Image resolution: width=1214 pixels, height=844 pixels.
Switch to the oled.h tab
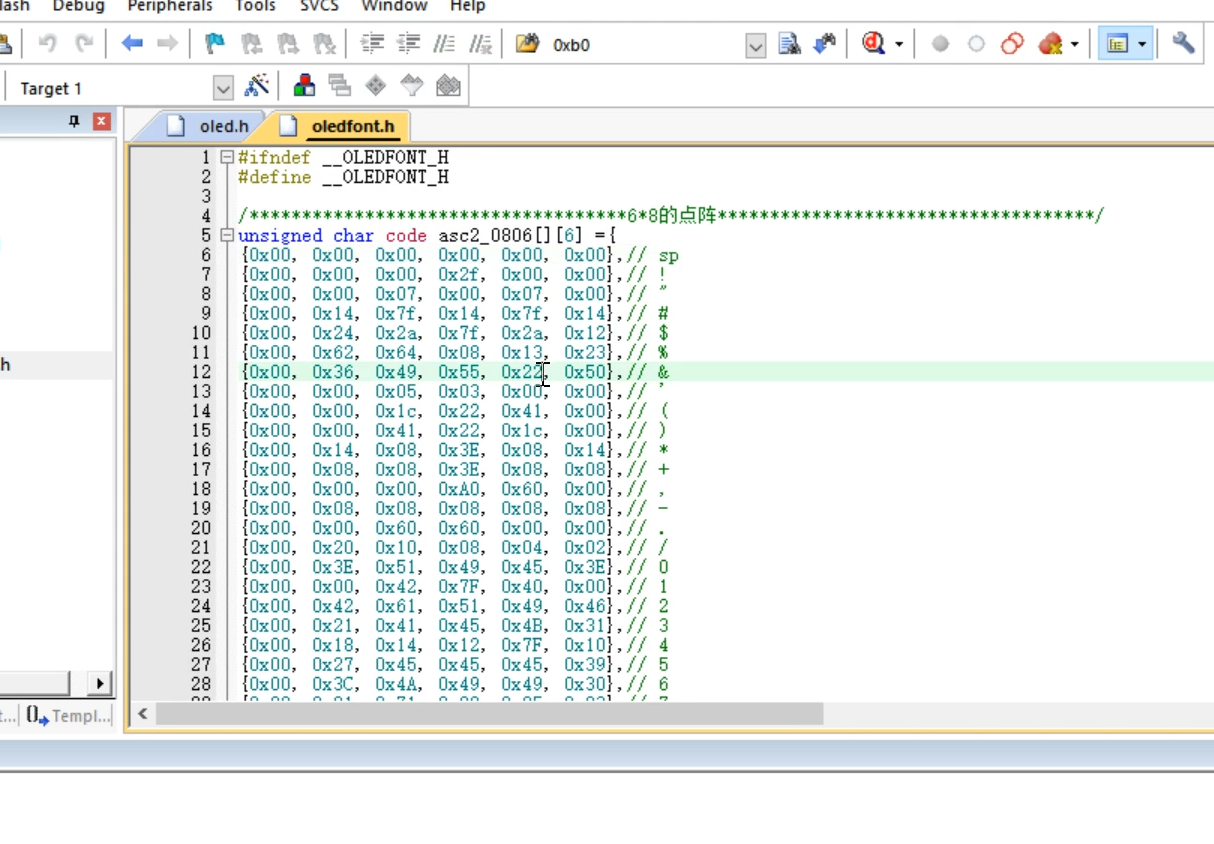(211, 126)
